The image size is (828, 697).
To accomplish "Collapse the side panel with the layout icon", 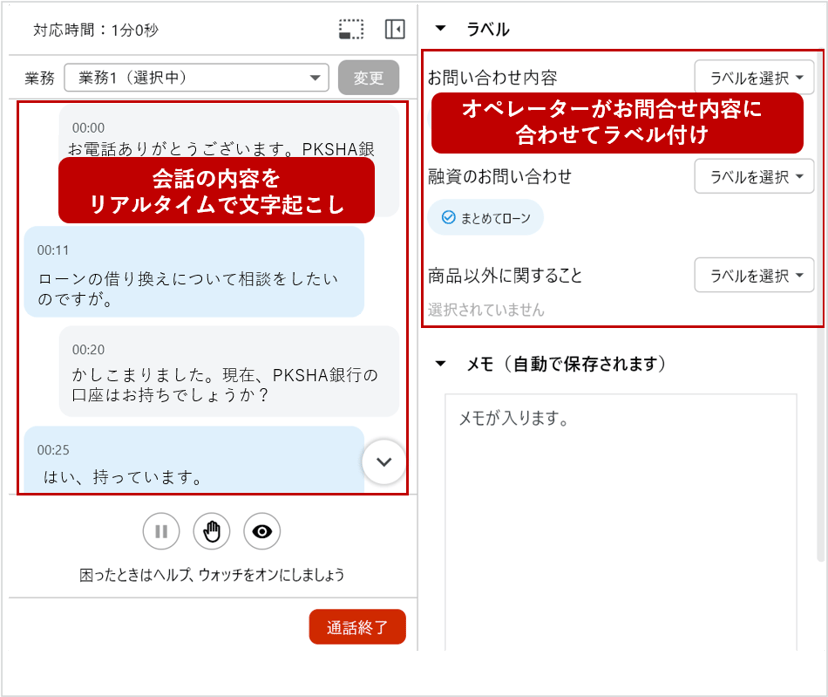I will coord(394,30).
